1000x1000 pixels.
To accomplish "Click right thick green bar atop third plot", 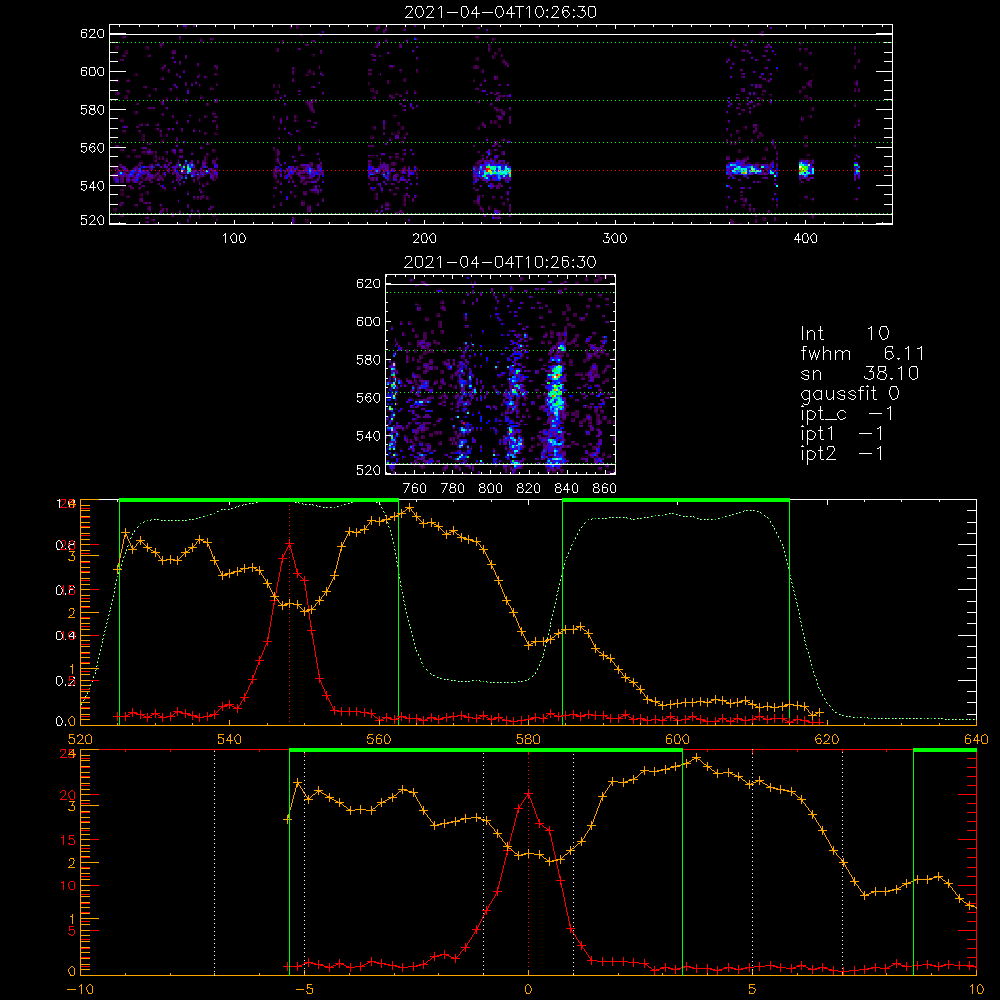I will 676,500.
